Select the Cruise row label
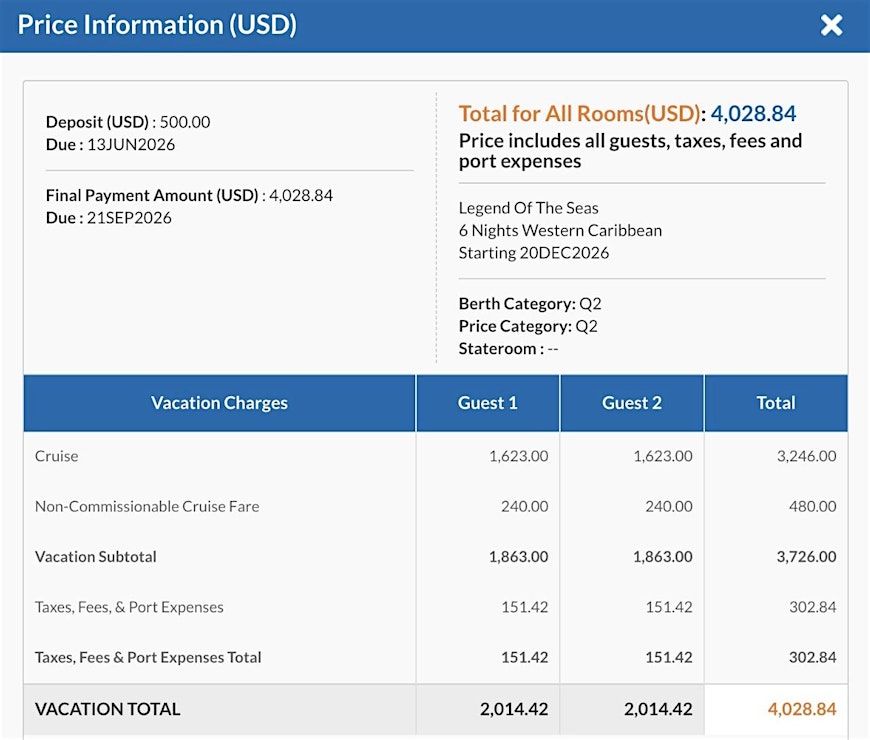 click(57, 456)
